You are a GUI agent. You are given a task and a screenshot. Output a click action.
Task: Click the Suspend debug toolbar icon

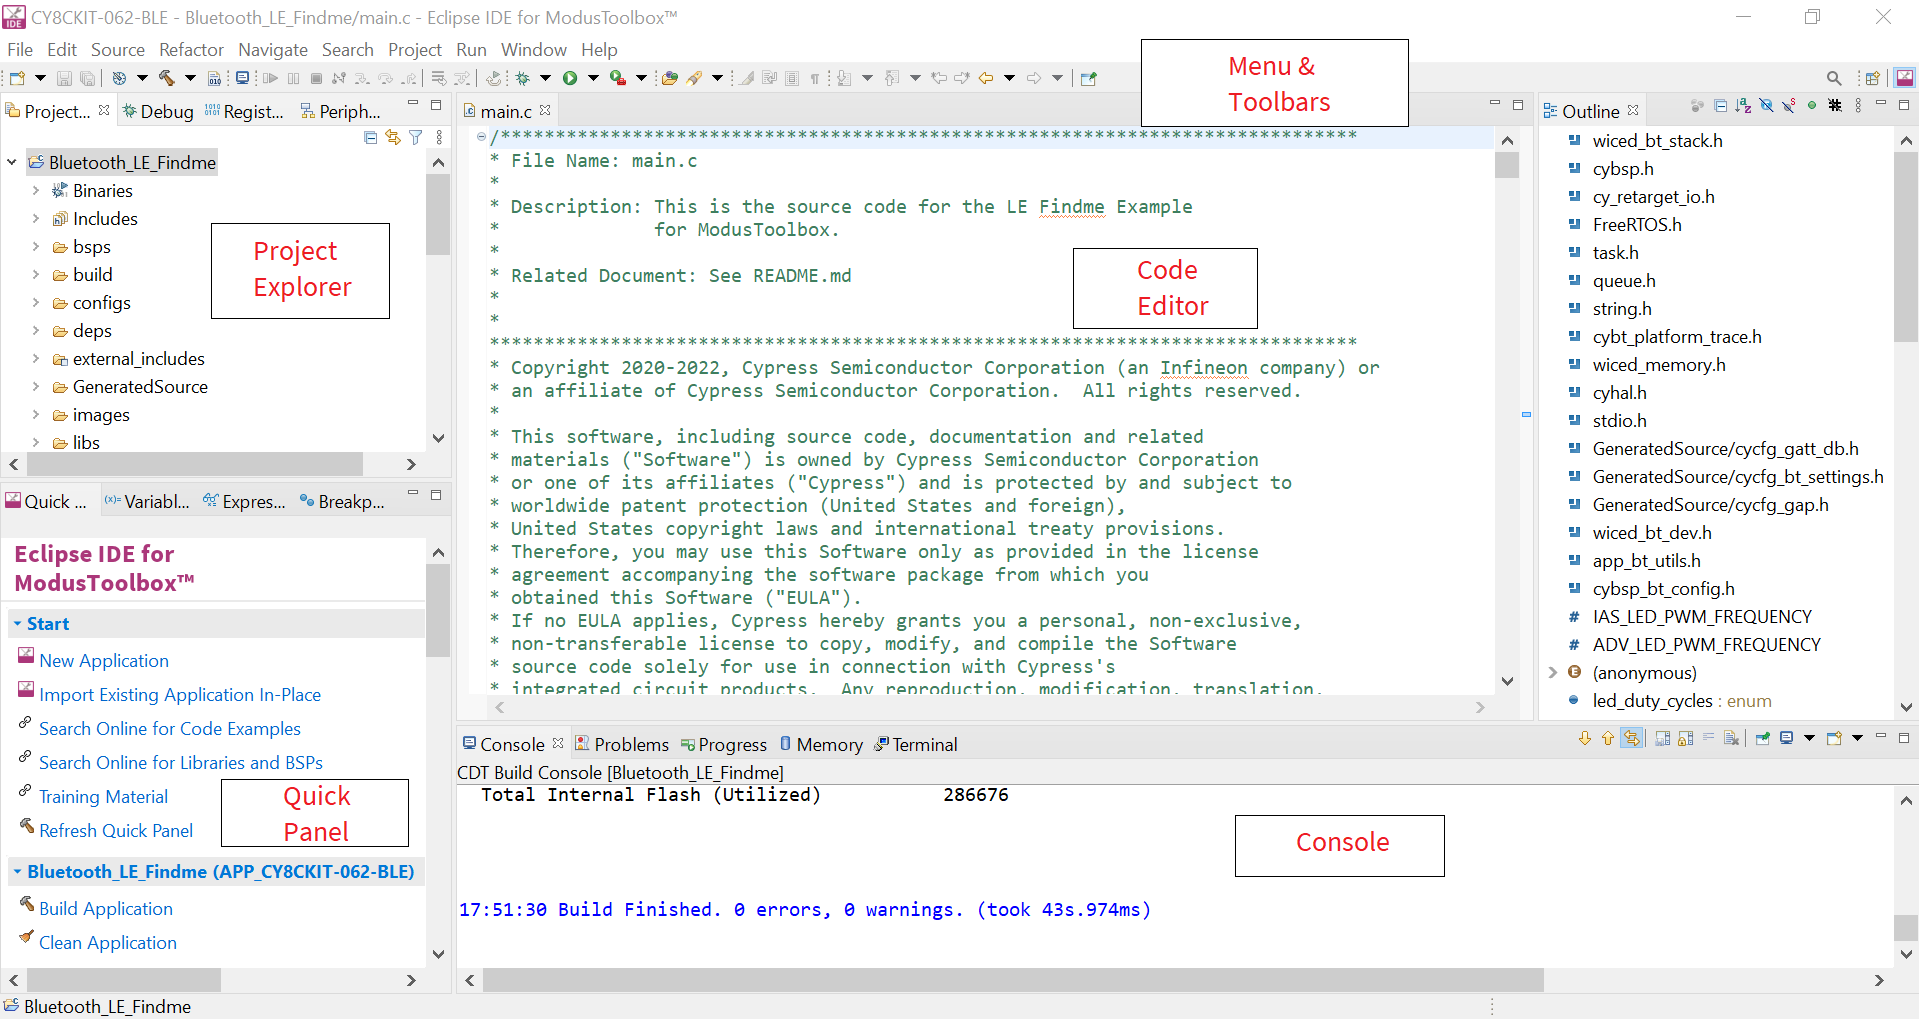pyautogui.click(x=293, y=78)
